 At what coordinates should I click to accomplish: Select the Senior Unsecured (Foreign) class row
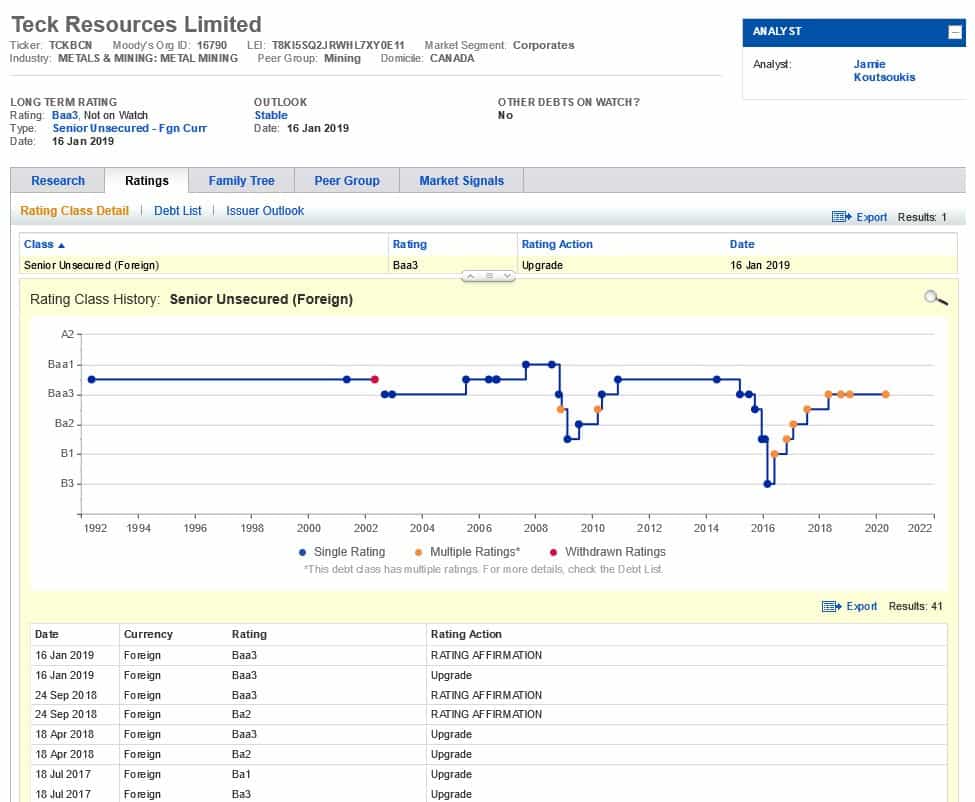[x=488, y=265]
